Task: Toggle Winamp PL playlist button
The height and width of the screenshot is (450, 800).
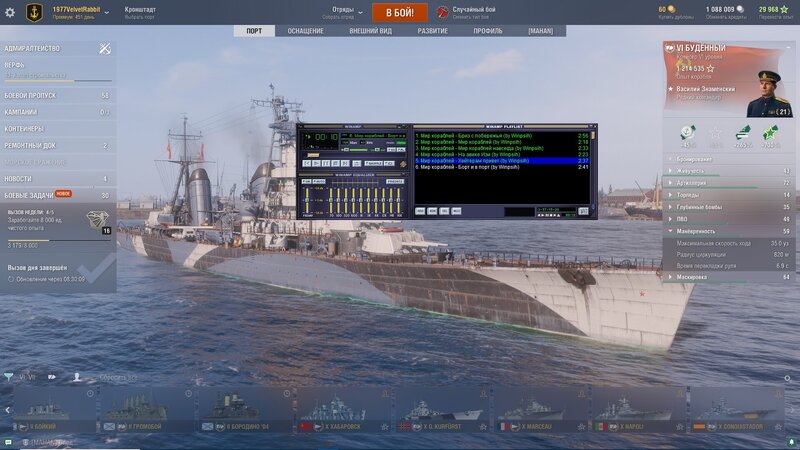Action: tap(401, 149)
